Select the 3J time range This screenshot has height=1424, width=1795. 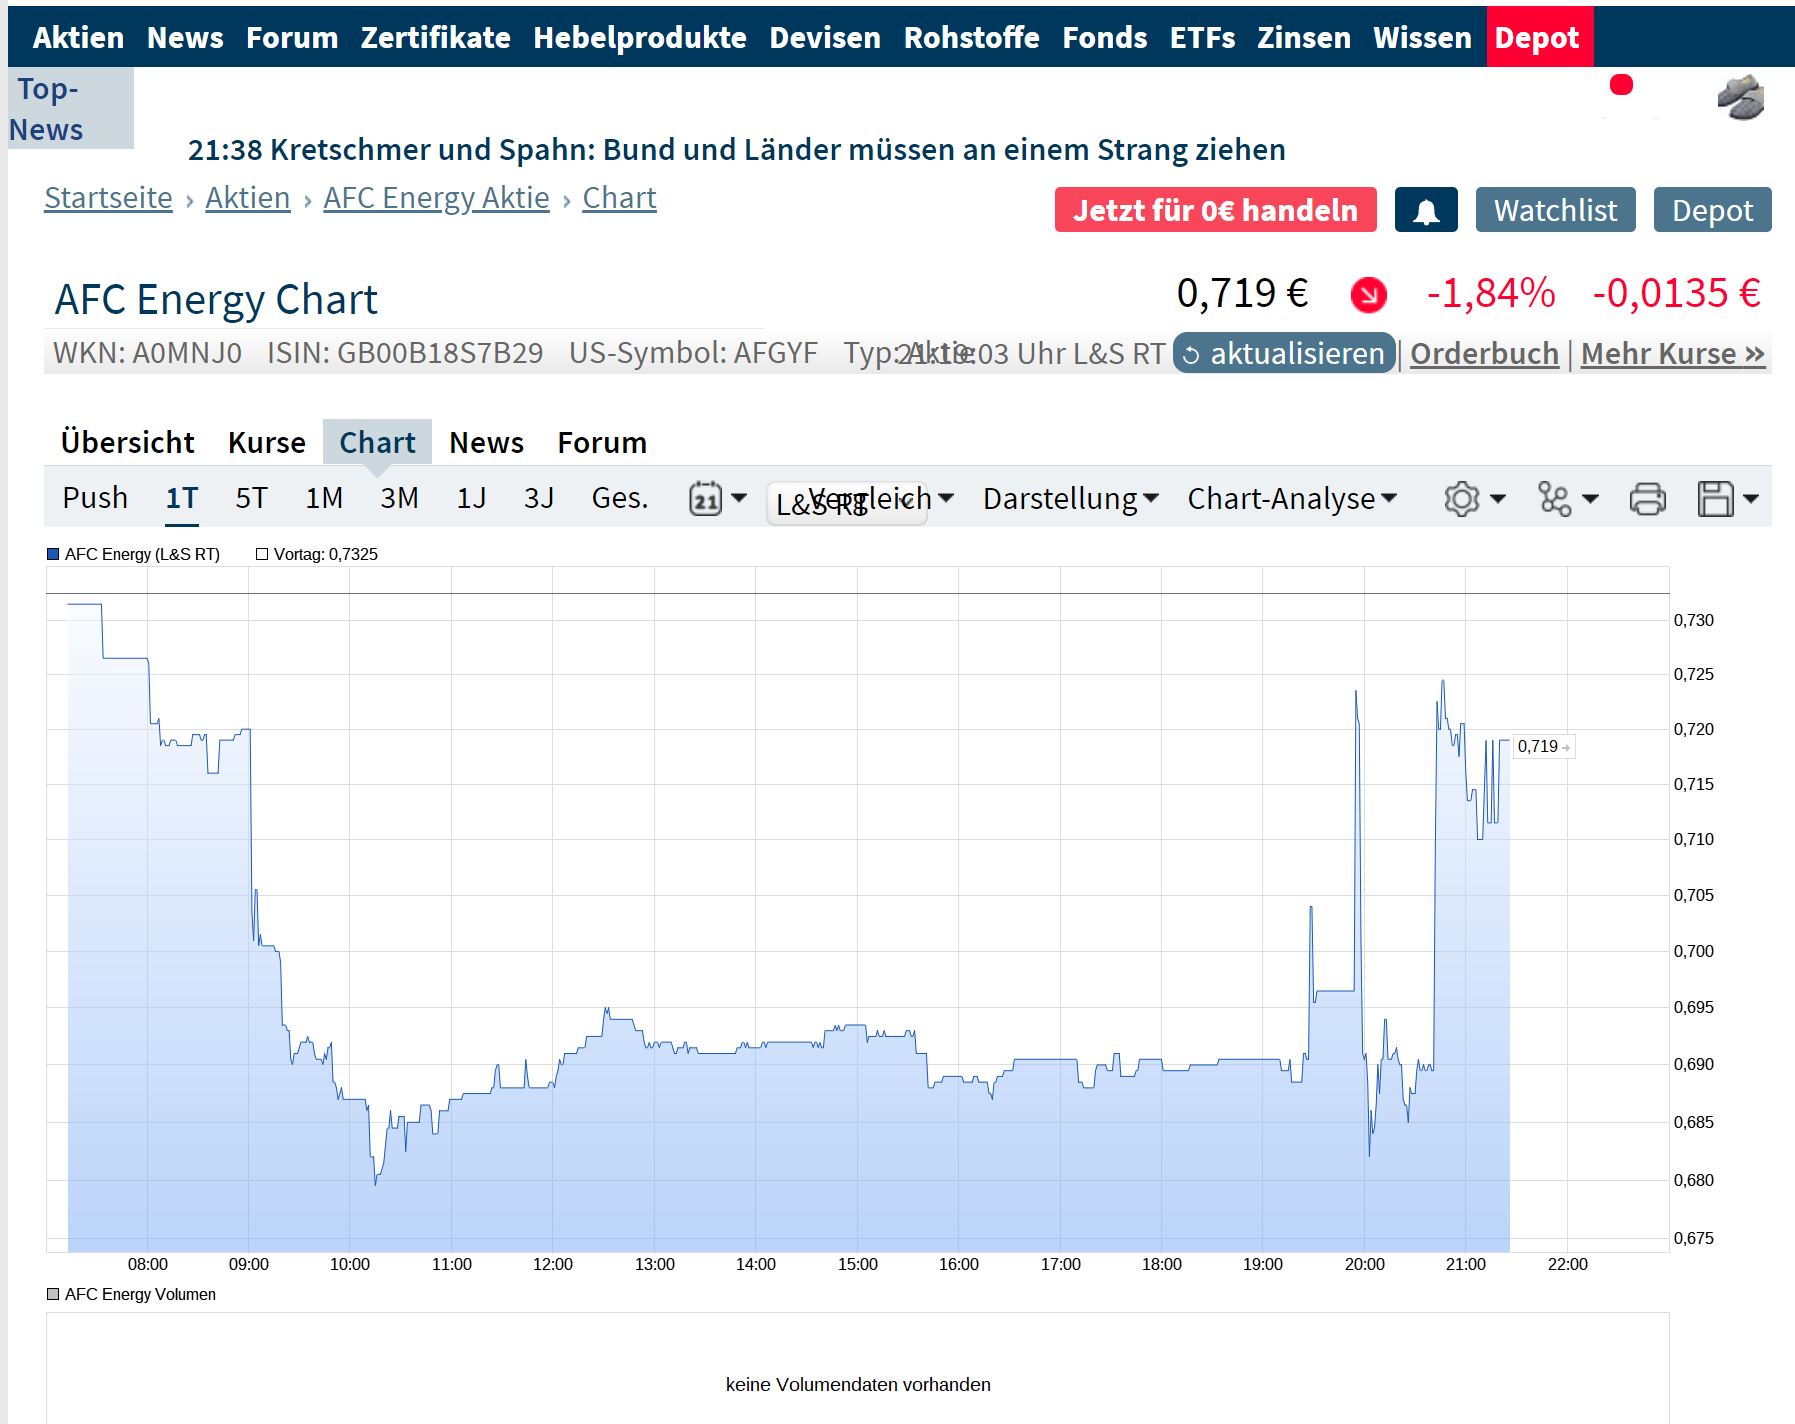pyautogui.click(x=539, y=498)
